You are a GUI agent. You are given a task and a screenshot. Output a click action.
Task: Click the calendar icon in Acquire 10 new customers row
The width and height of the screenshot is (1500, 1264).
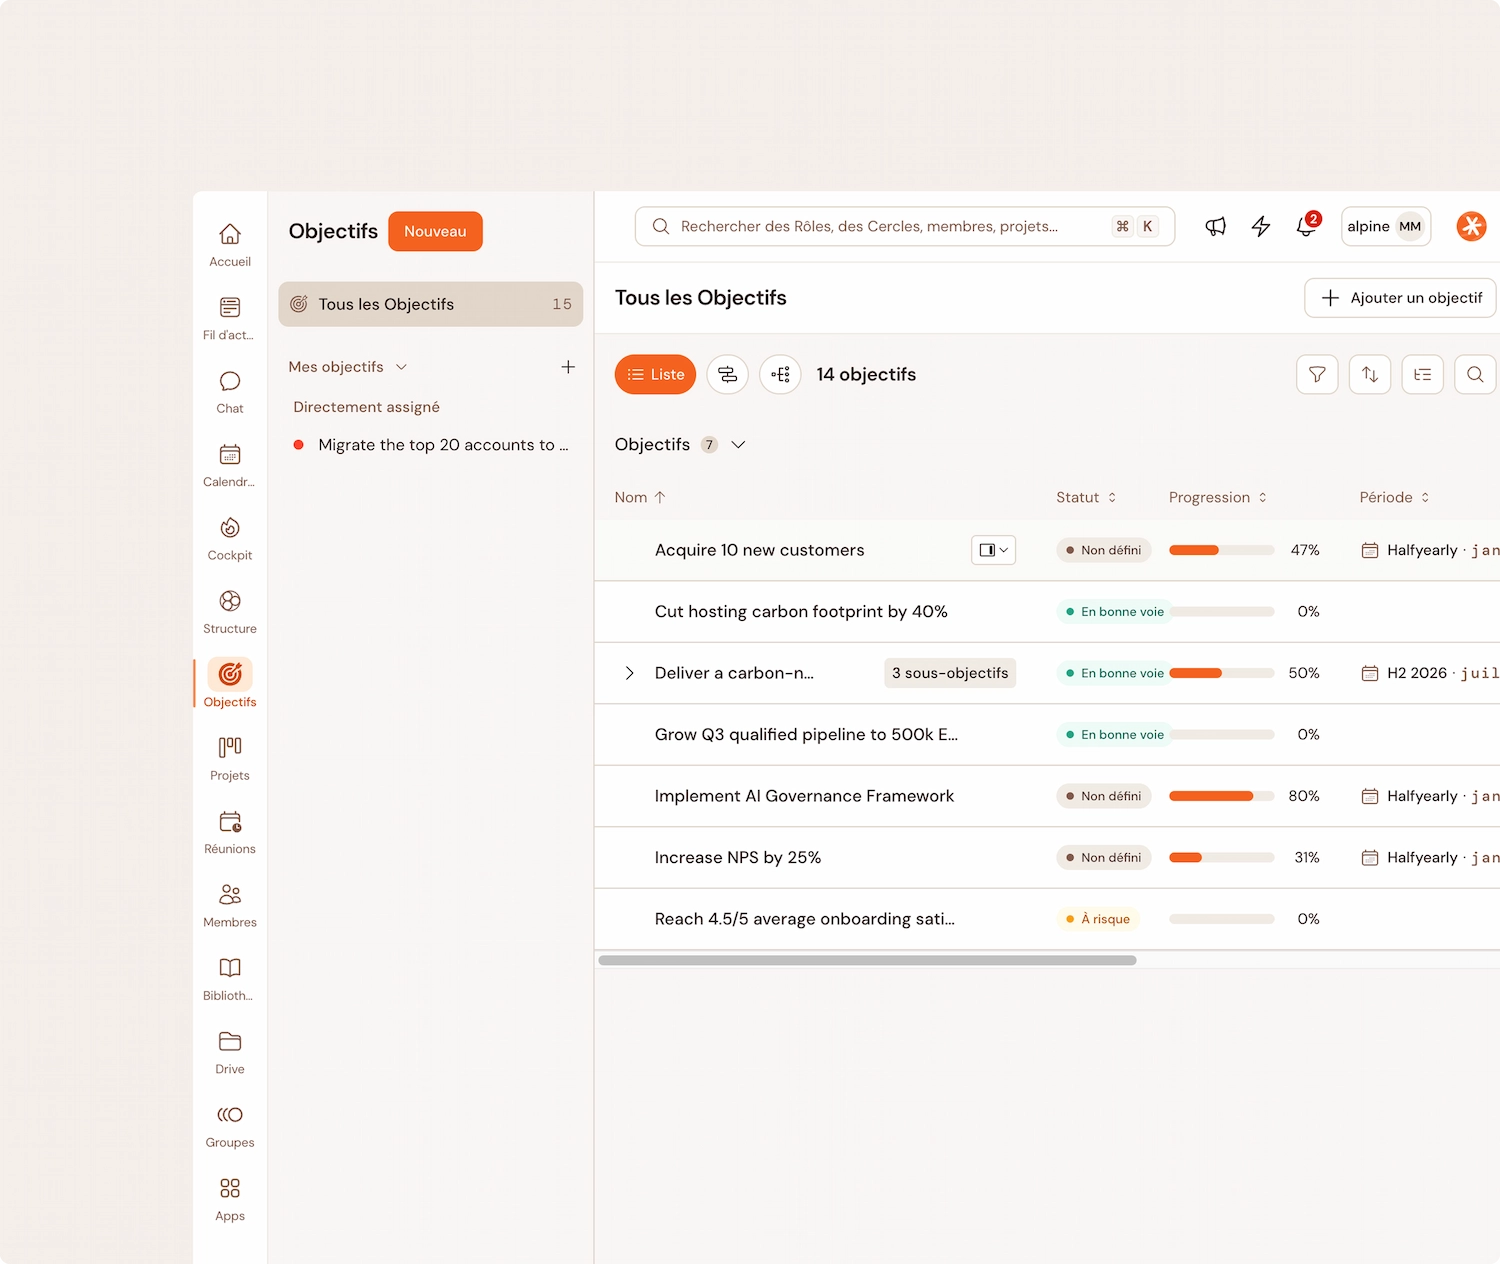pos(1370,550)
